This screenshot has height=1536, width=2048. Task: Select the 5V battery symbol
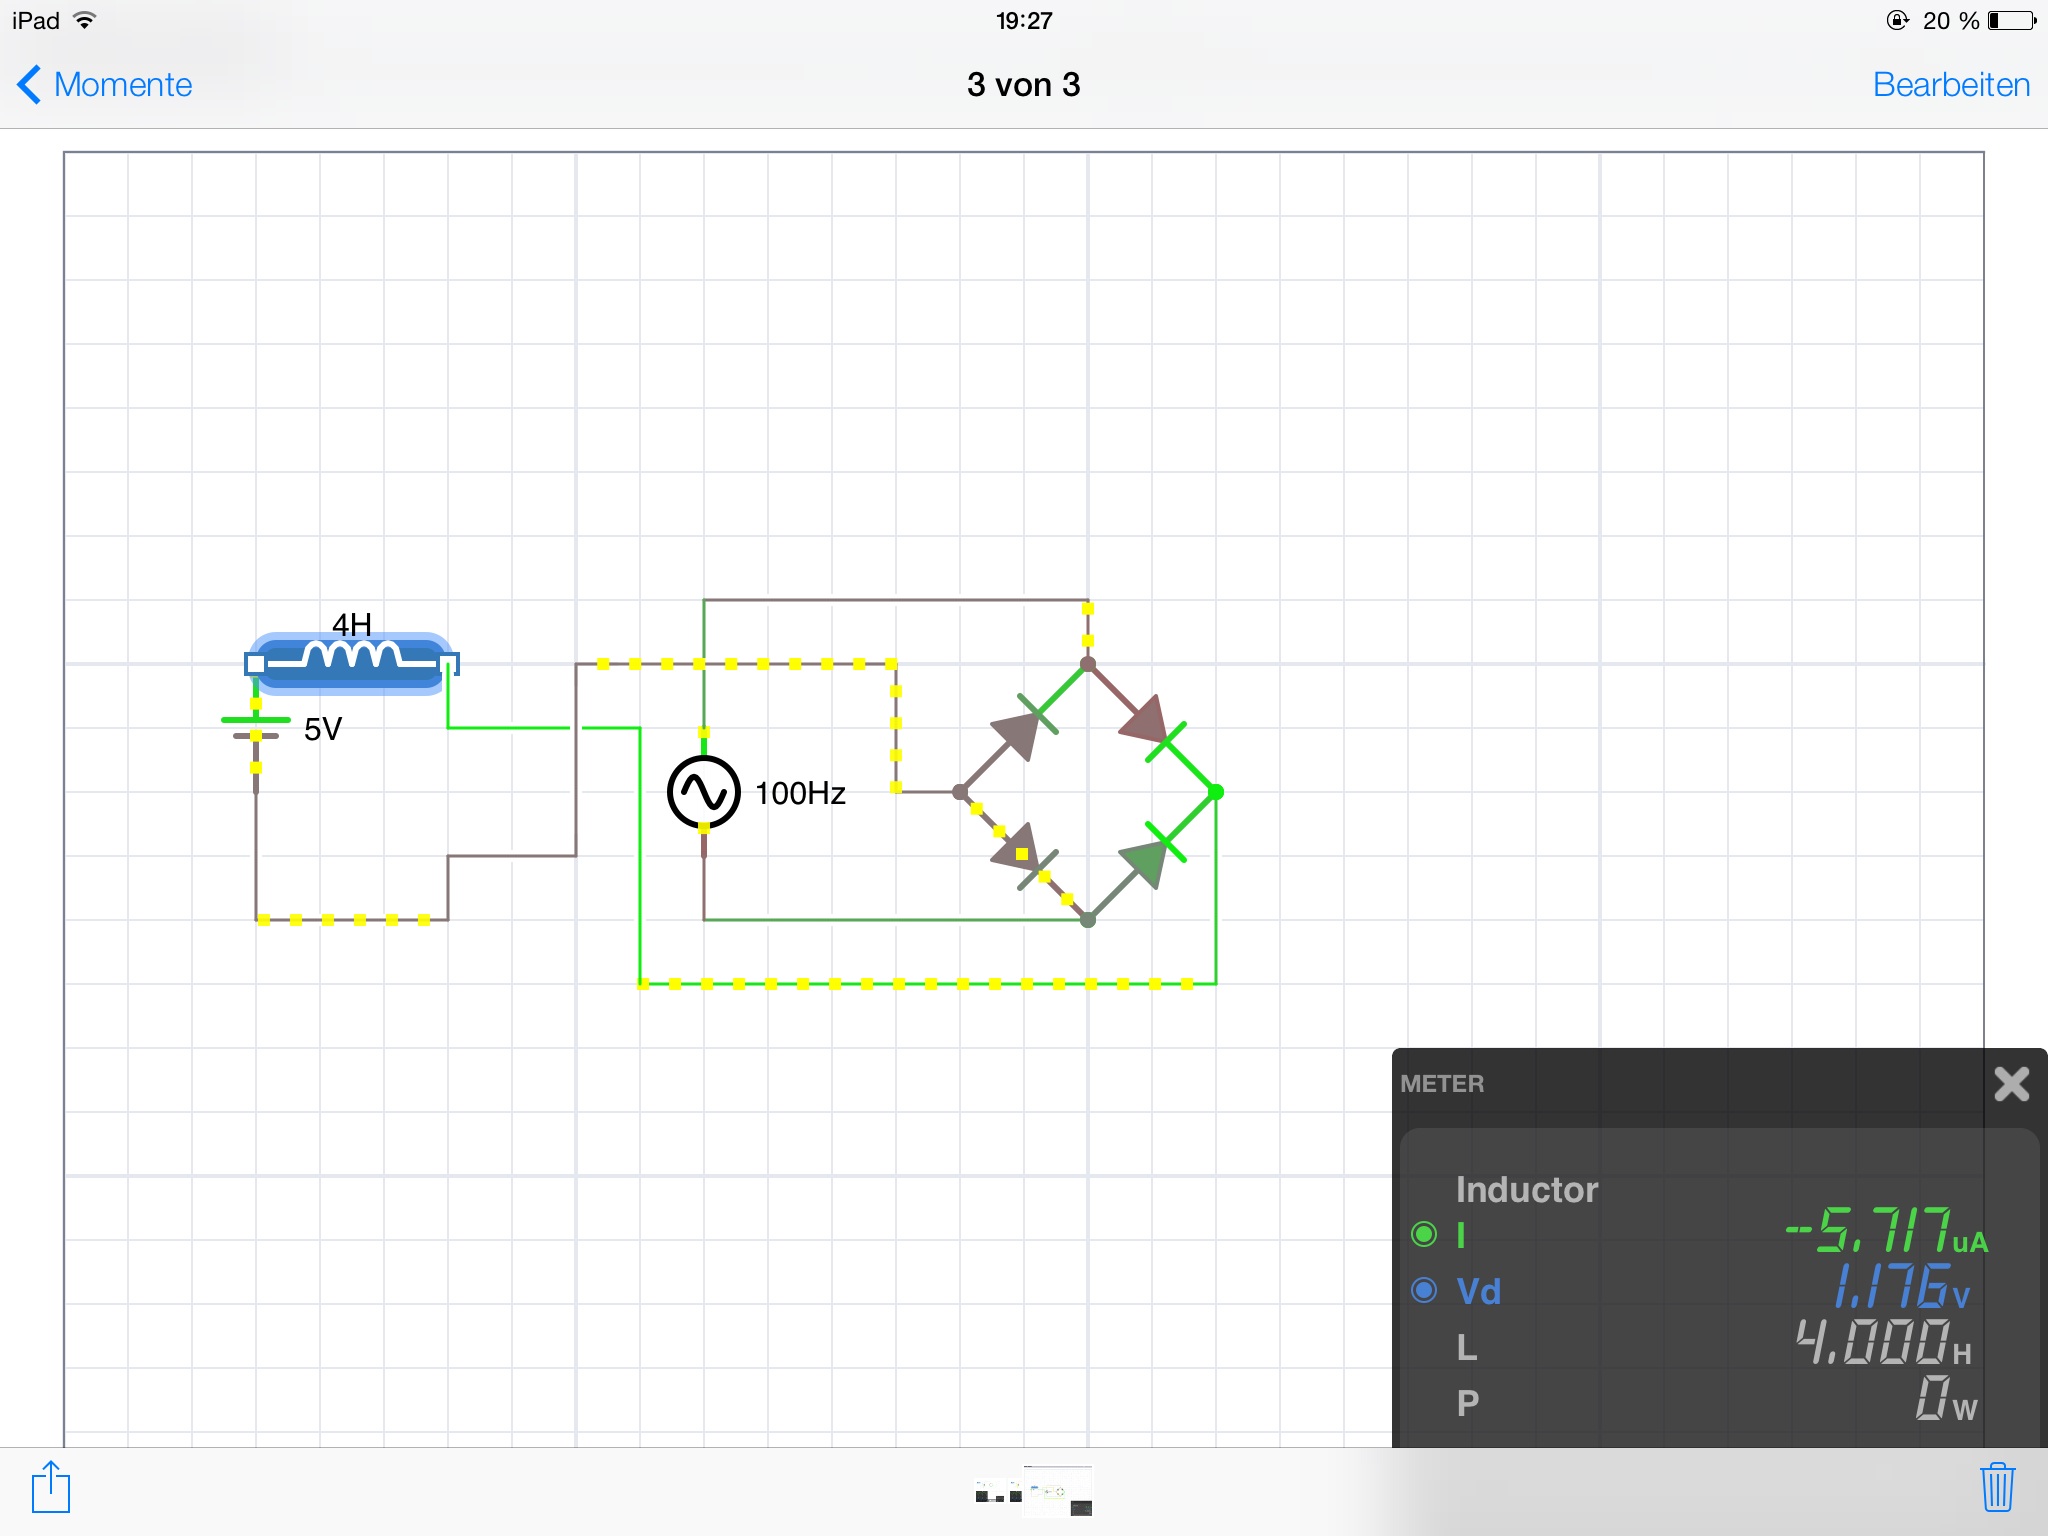(x=256, y=728)
